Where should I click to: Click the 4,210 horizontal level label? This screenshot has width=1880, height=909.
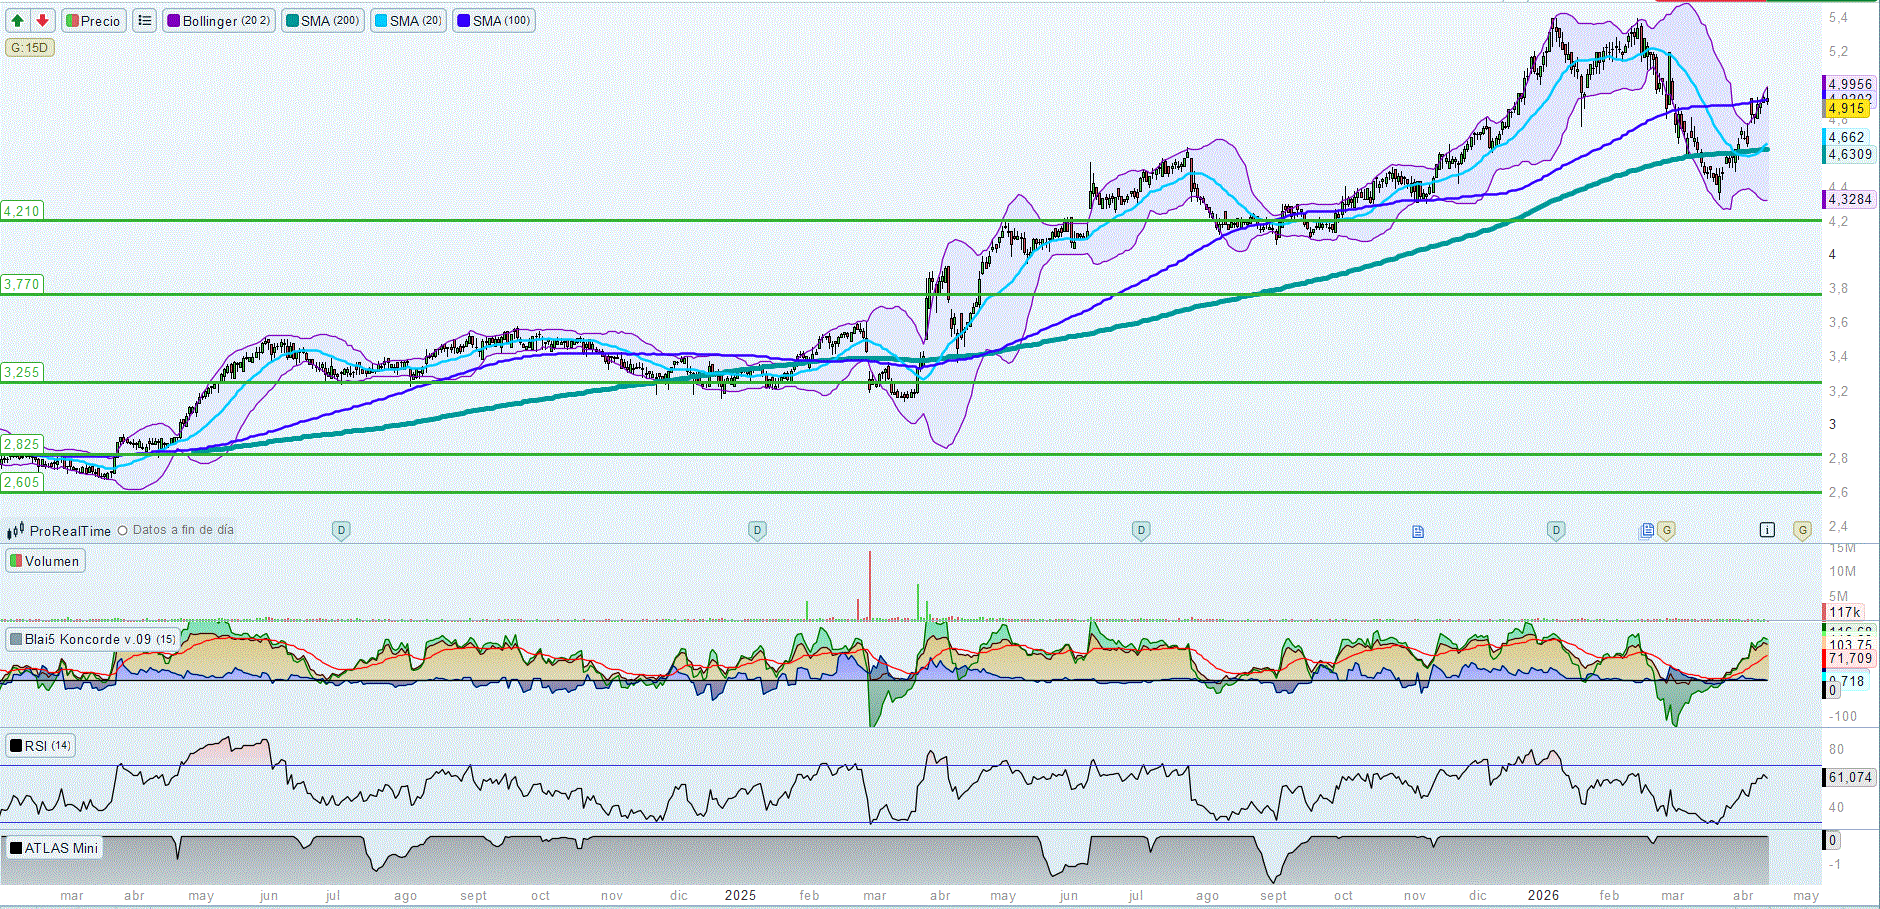tap(21, 211)
